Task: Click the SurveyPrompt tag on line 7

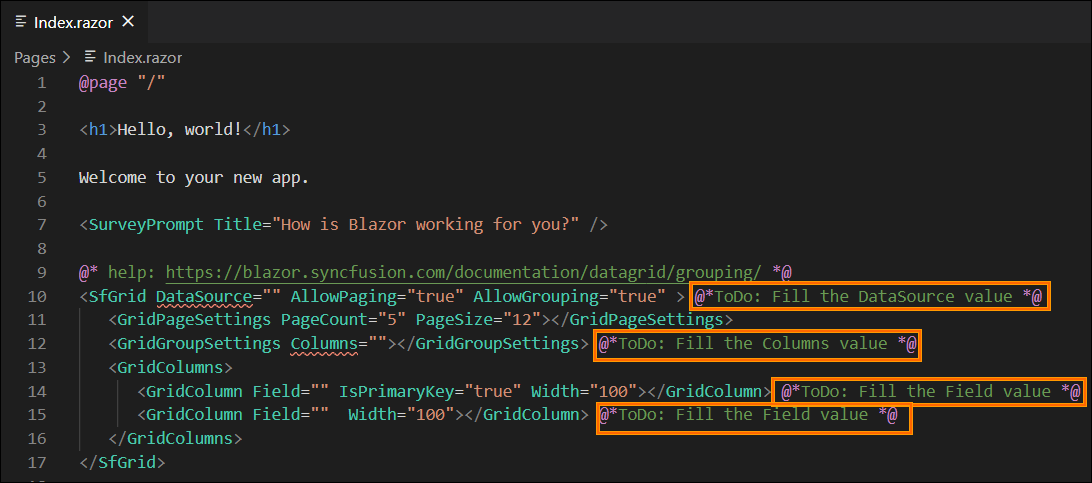Action: [x=146, y=225]
